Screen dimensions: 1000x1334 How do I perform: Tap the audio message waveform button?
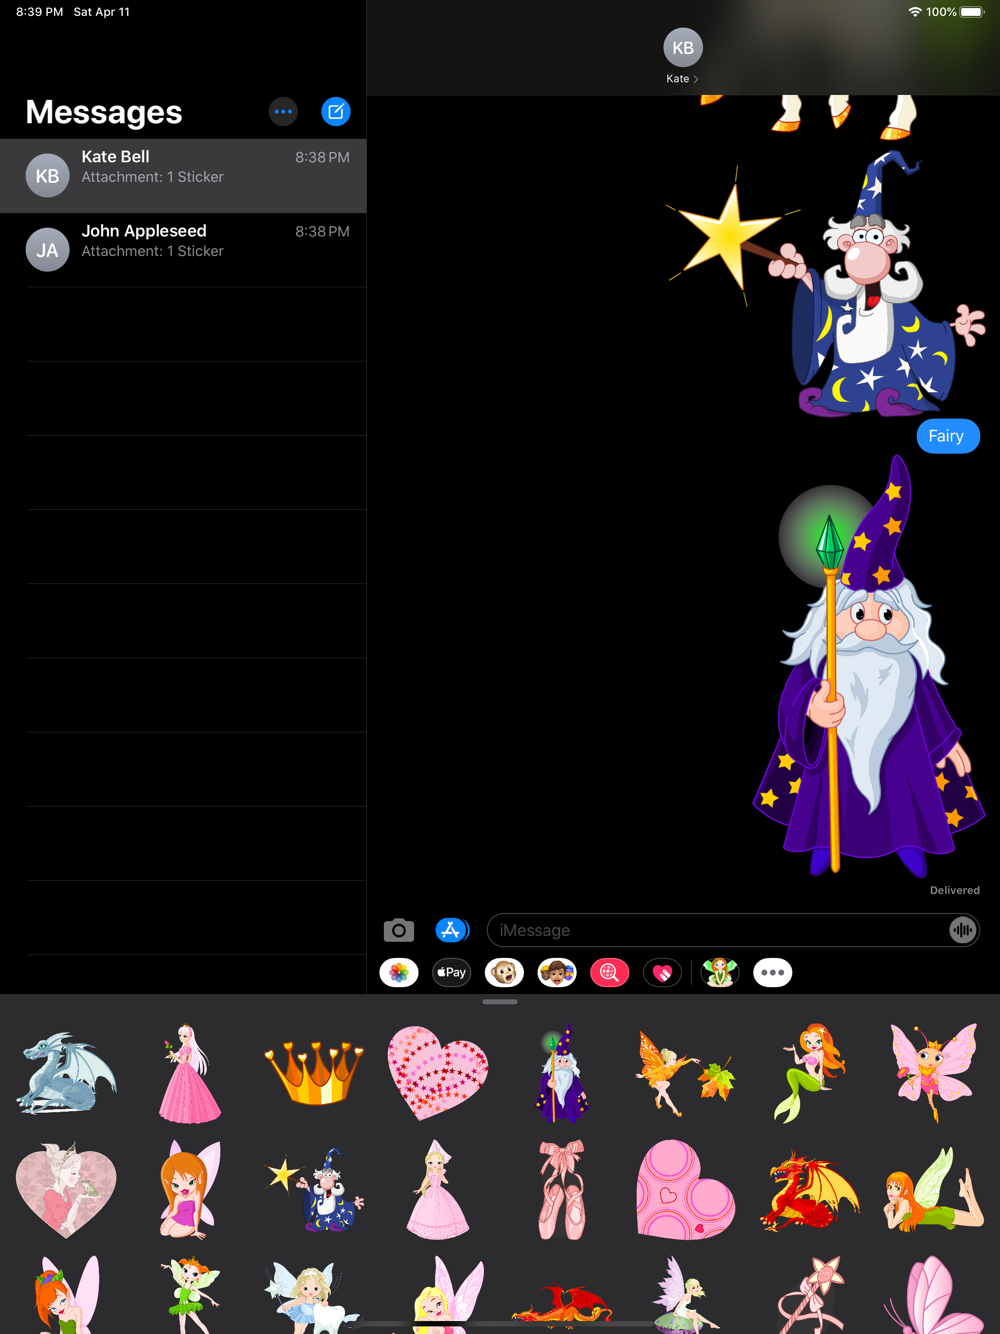[x=962, y=930]
